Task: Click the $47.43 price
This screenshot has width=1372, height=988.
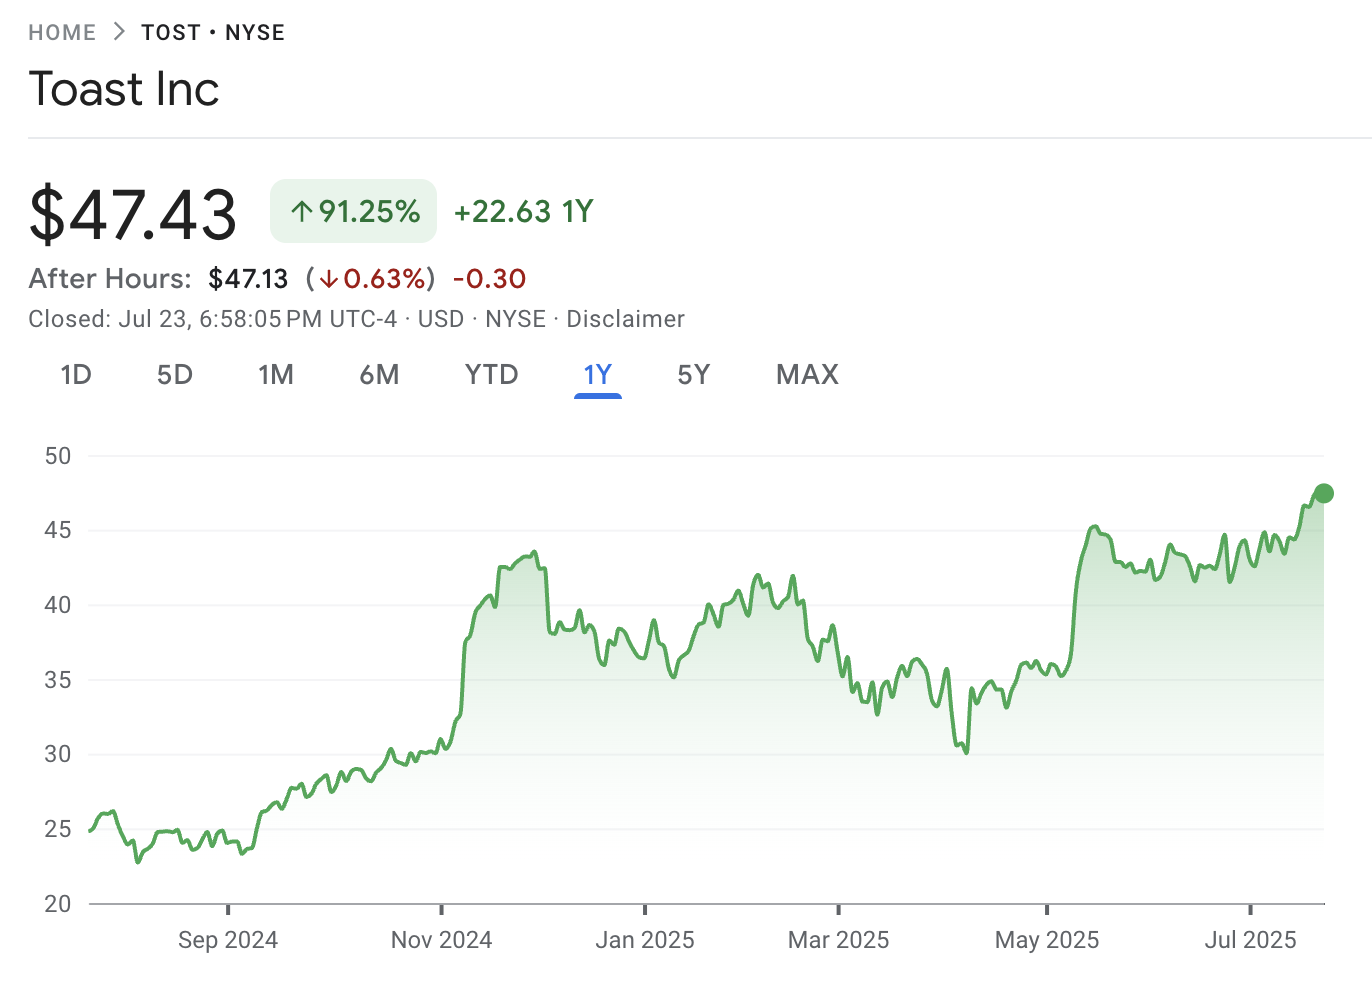Action: [133, 213]
